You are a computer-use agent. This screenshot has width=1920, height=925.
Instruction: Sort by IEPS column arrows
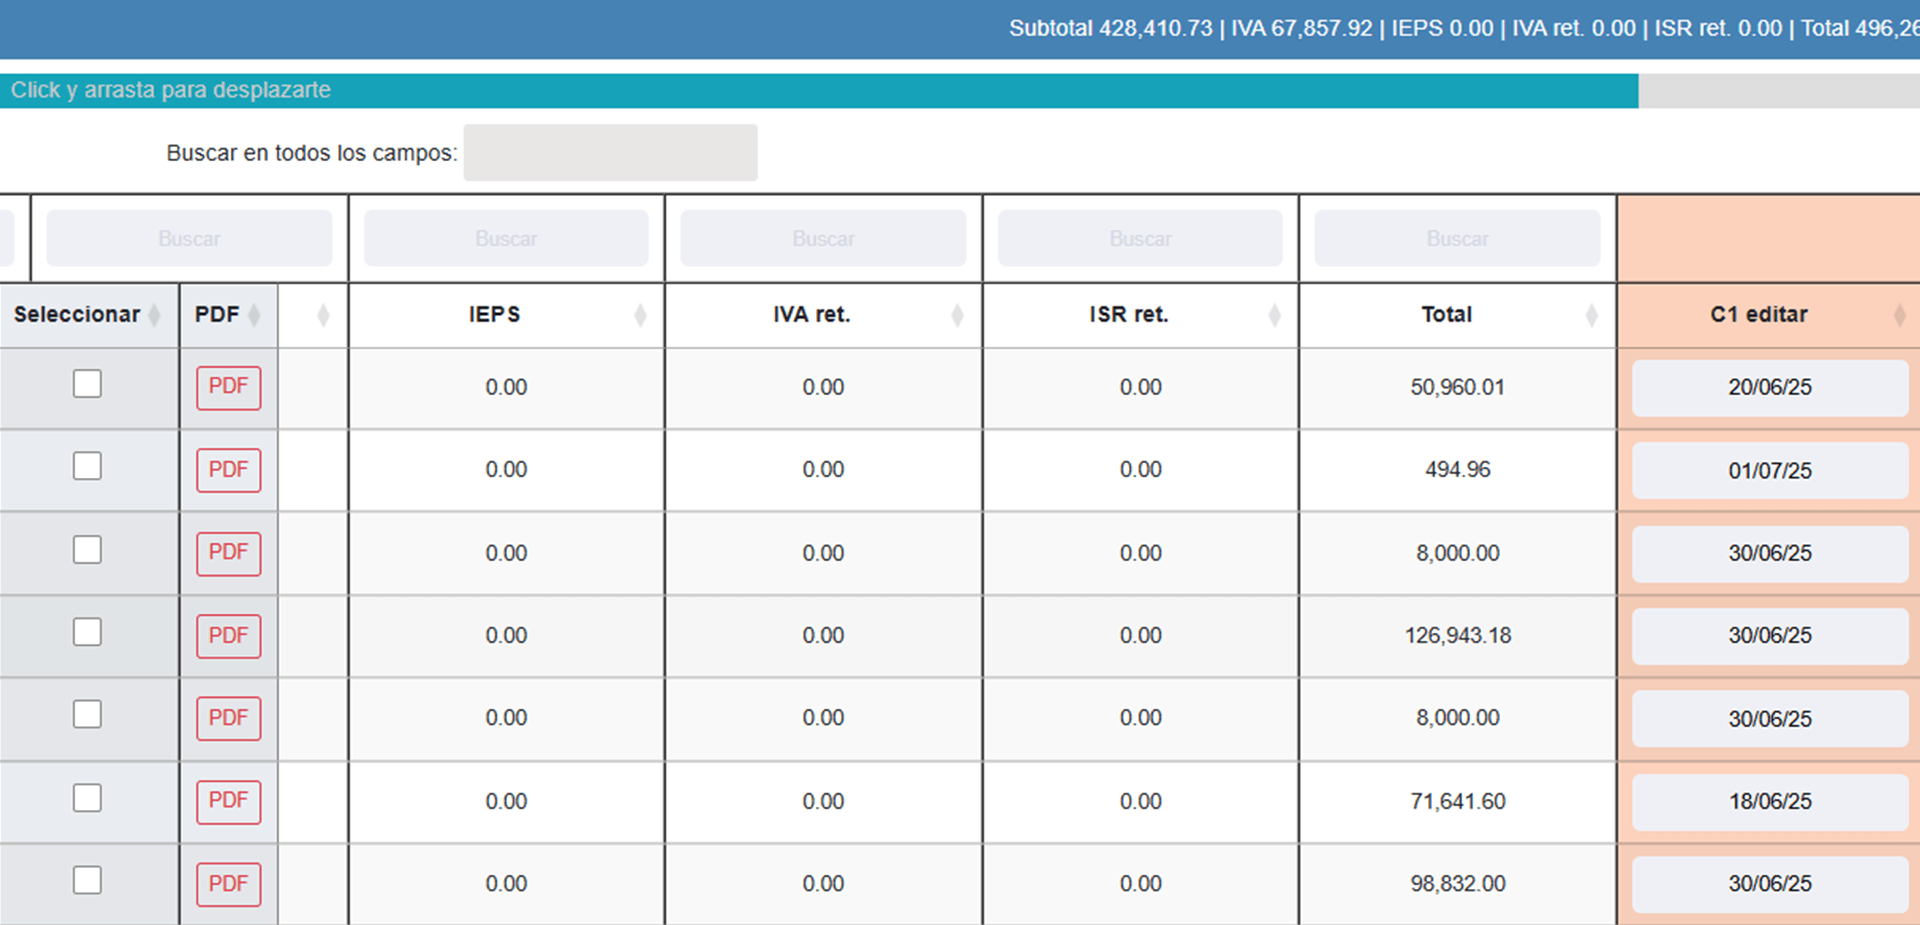[640, 316]
